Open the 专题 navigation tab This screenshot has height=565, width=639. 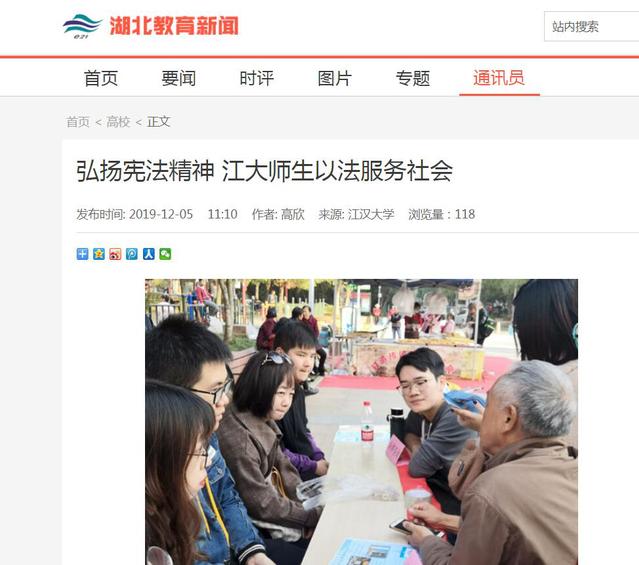[412, 78]
